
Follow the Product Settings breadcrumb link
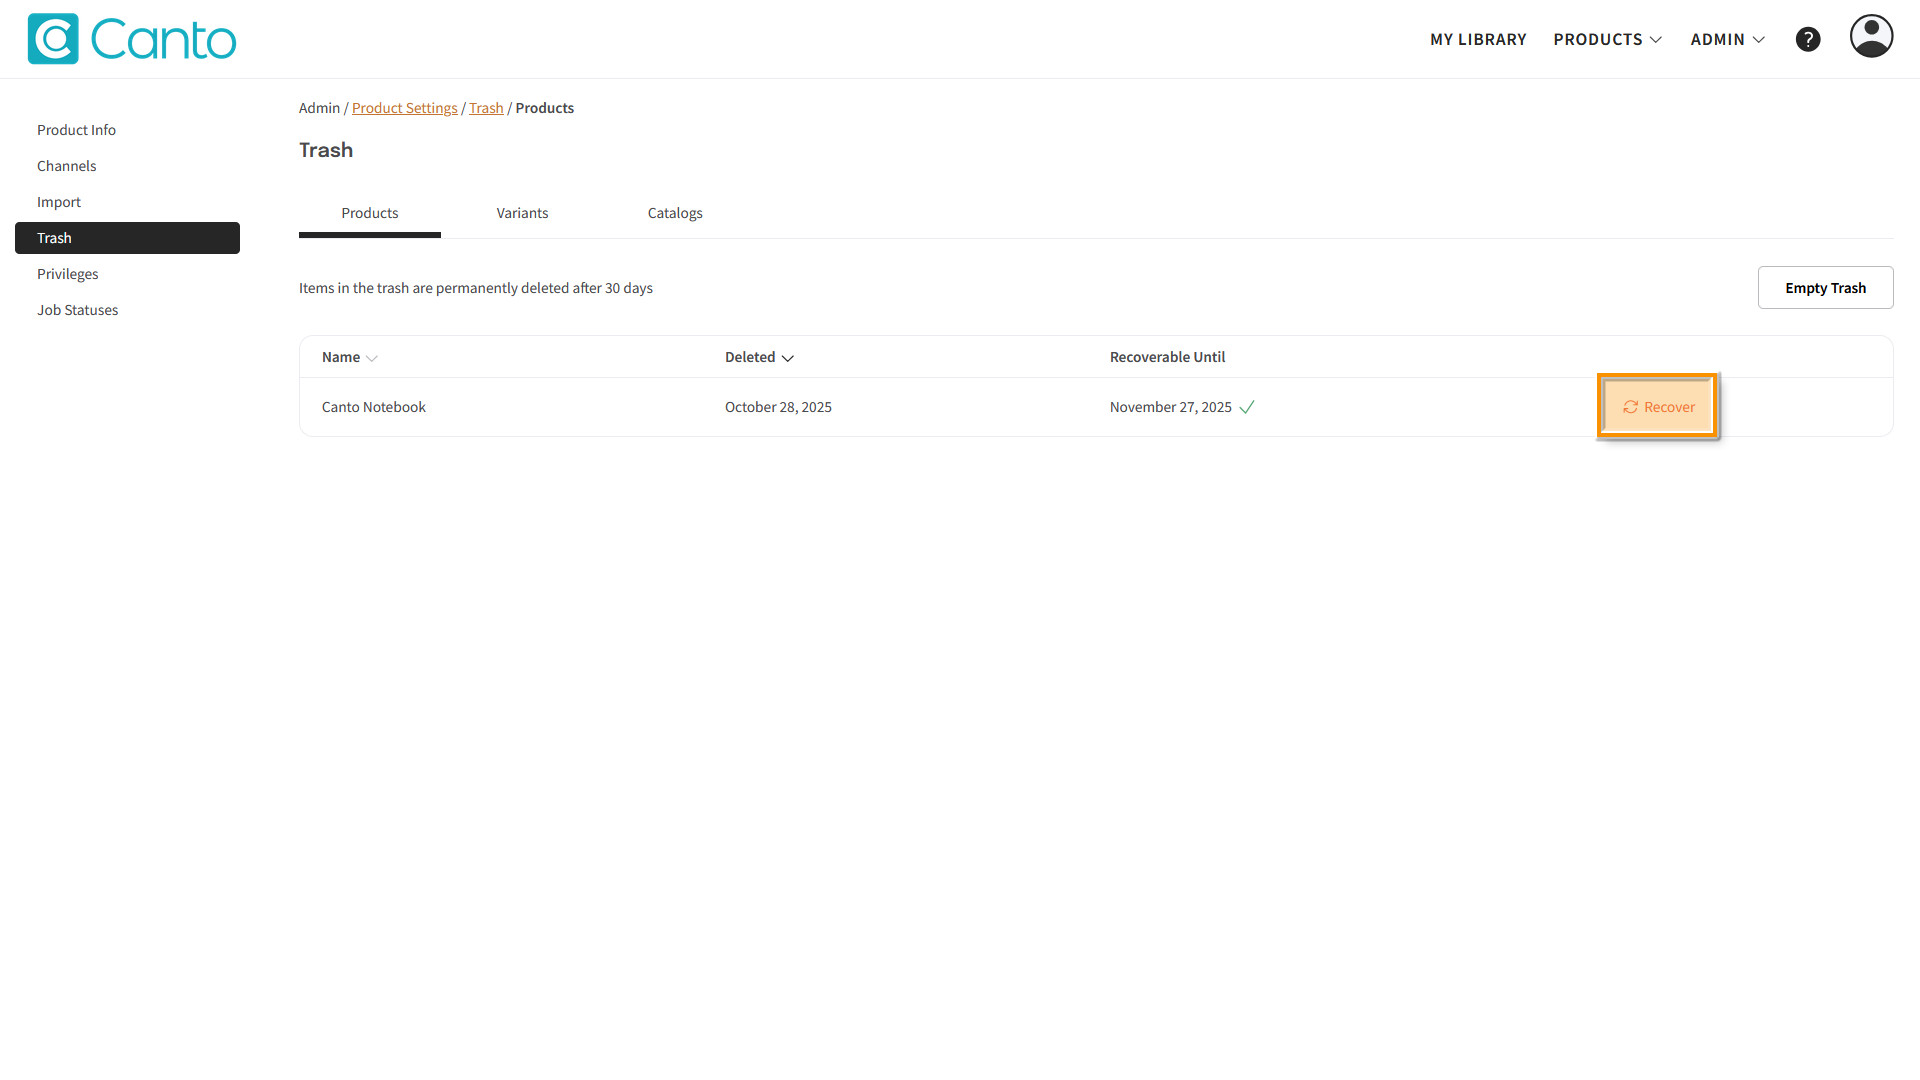(404, 108)
